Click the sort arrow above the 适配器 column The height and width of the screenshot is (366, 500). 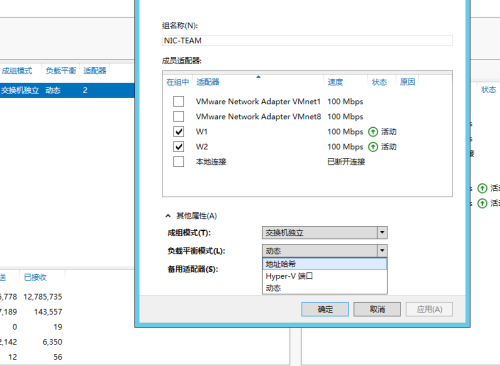tap(258, 77)
